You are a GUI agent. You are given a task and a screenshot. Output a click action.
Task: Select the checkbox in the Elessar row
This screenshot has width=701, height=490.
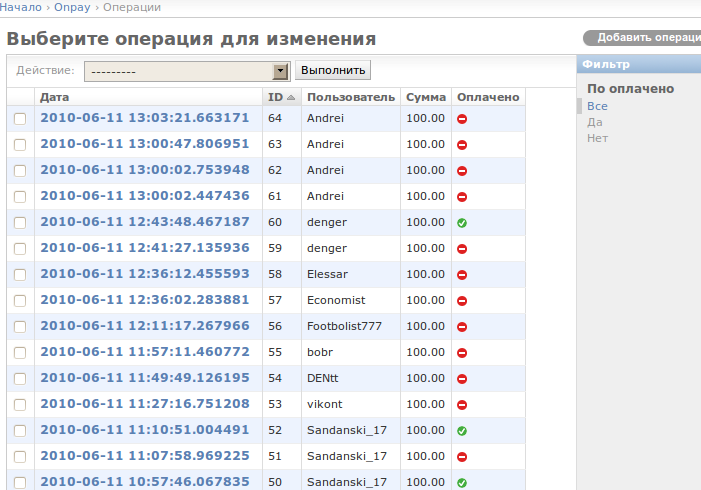click(x=20, y=274)
